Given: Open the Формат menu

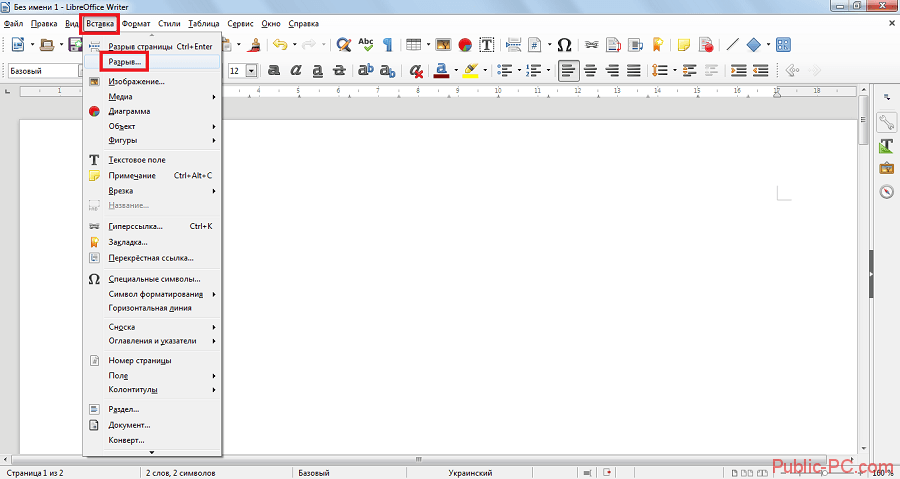Looking at the screenshot, I should [x=135, y=22].
